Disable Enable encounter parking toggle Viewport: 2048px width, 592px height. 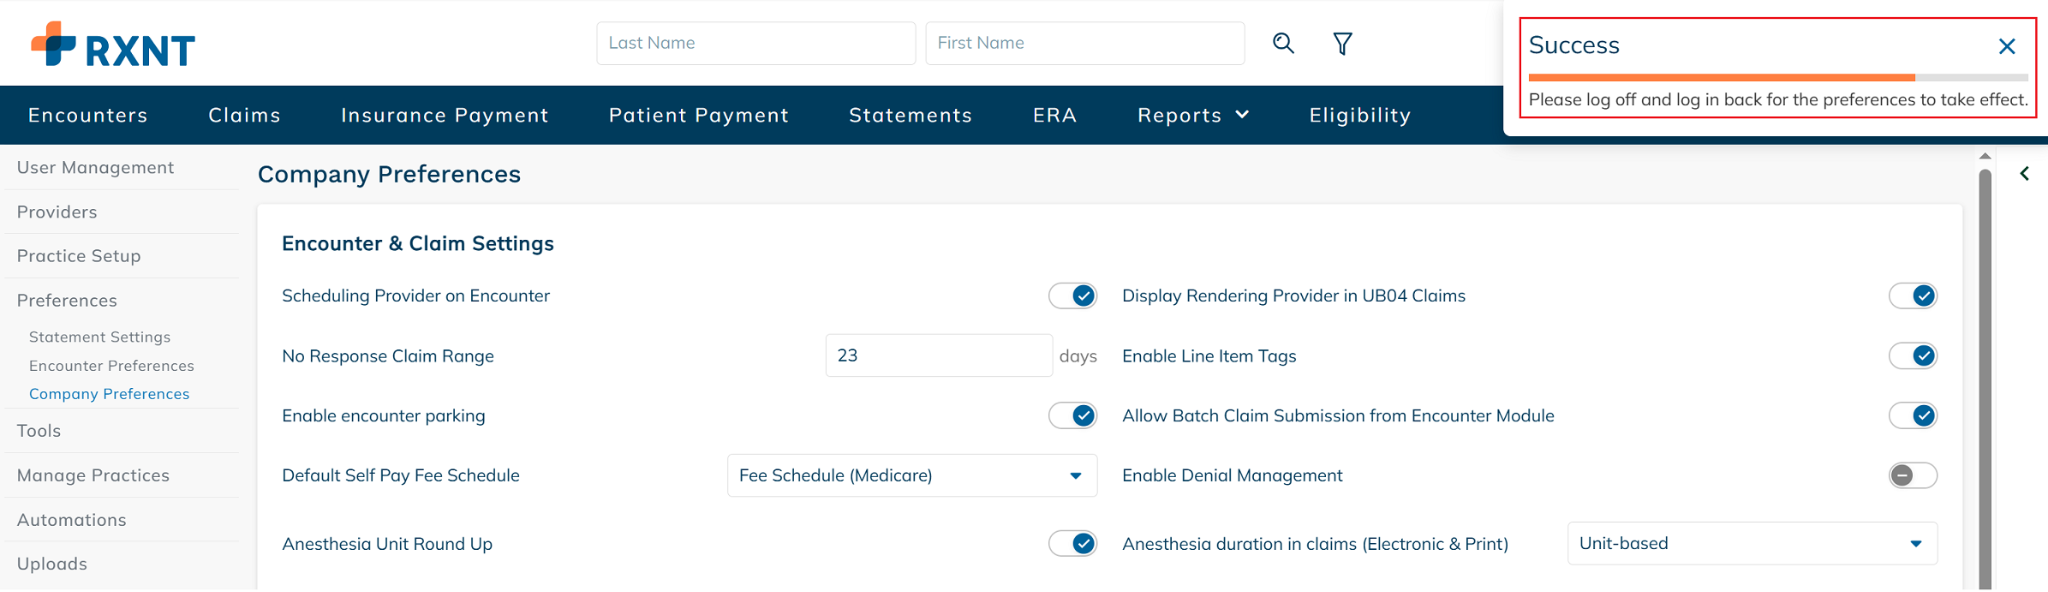tap(1073, 416)
